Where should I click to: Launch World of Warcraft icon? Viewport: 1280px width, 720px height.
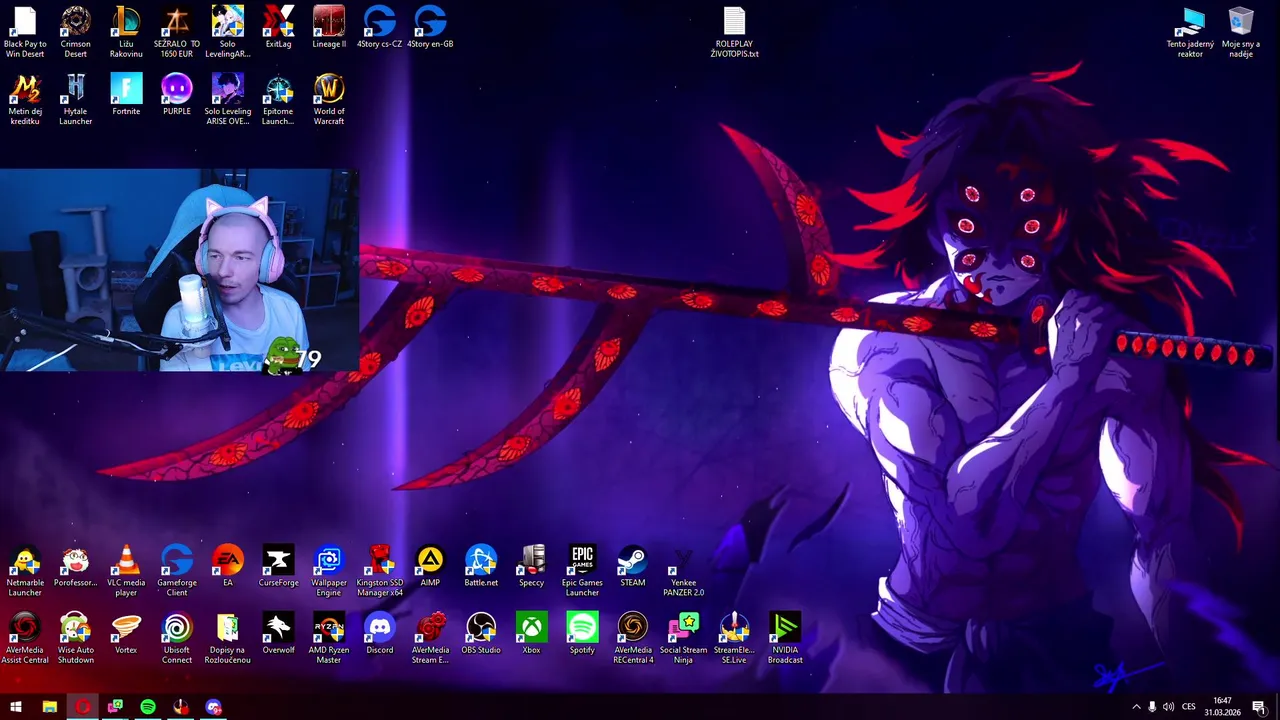click(x=329, y=100)
